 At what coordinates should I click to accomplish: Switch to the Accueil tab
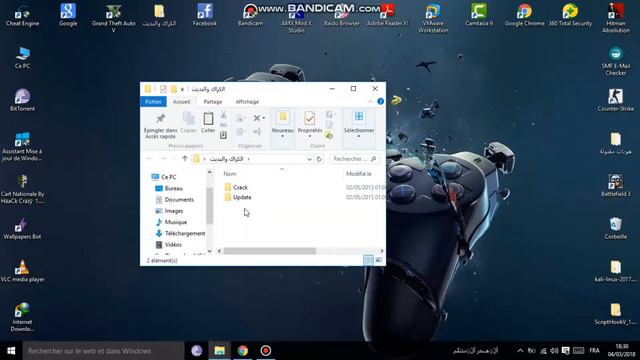pyautogui.click(x=182, y=101)
